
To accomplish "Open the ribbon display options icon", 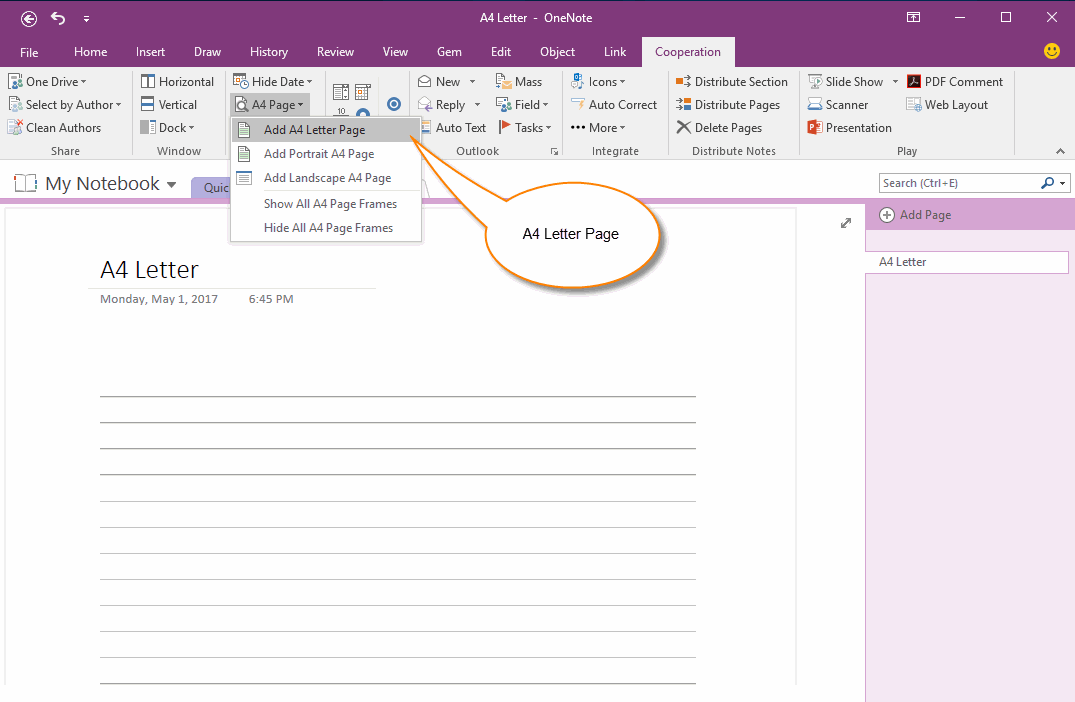I will [x=913, y=18].
